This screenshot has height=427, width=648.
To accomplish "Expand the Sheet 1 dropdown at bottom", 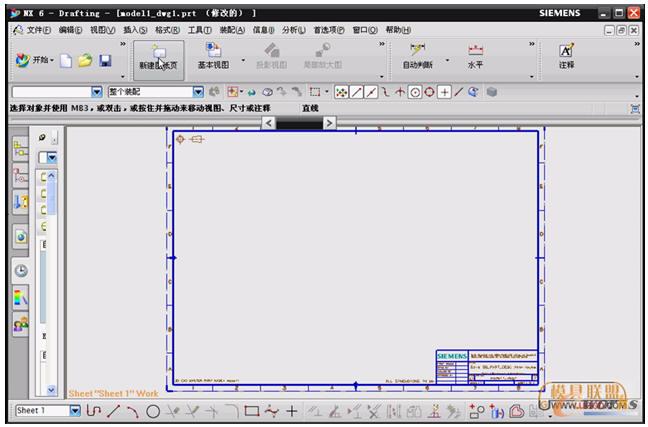I will pos(75,411).
